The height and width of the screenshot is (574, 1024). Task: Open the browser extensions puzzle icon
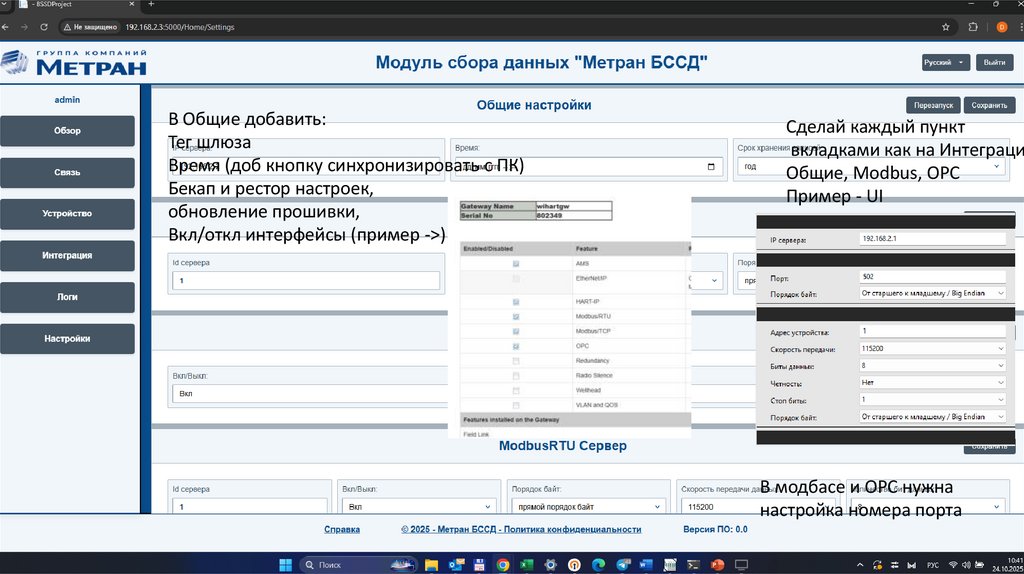pyautogui.click(x=973, y=27)
